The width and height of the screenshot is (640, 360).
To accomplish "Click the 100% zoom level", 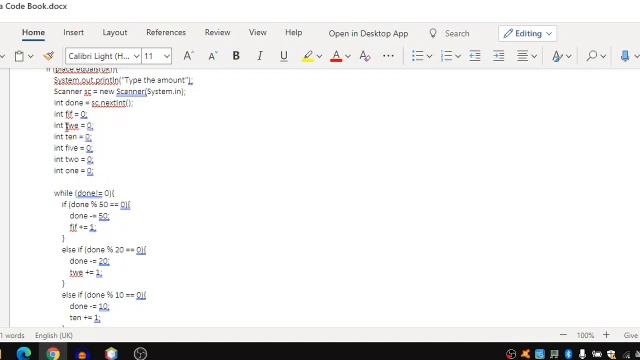I will (585, 336).
